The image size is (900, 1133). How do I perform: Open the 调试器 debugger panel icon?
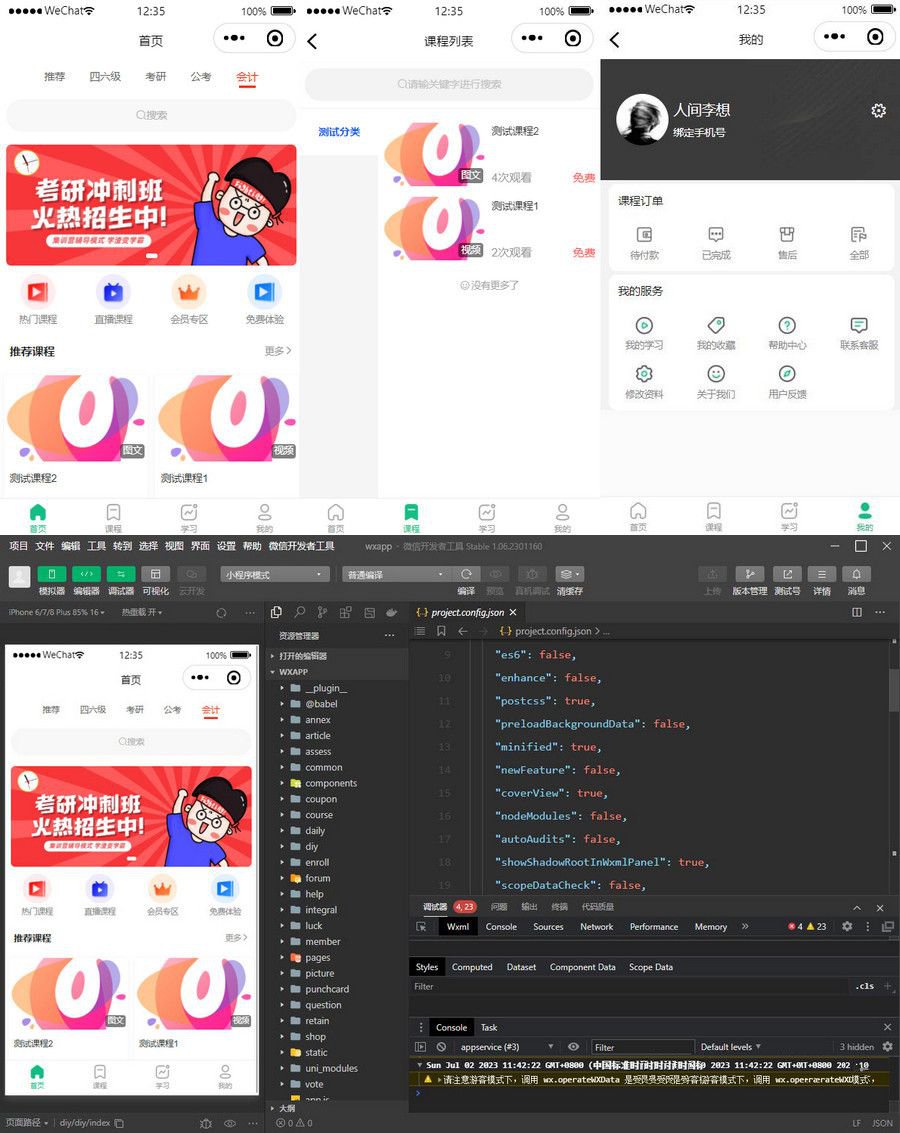pyautogui.click(x=120, y=573)
